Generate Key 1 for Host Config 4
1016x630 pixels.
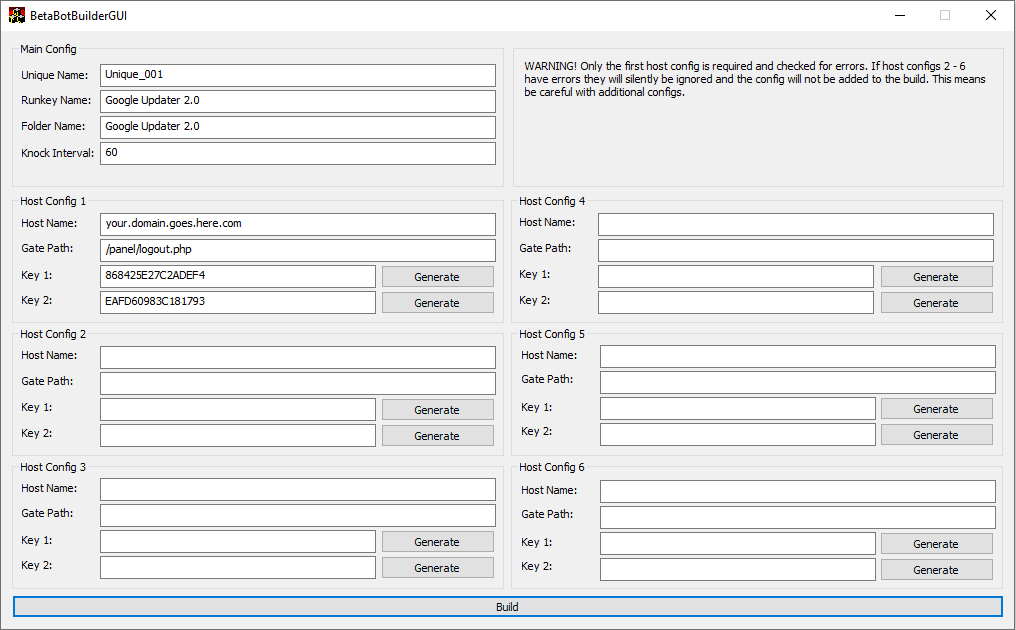pos(936,276)
